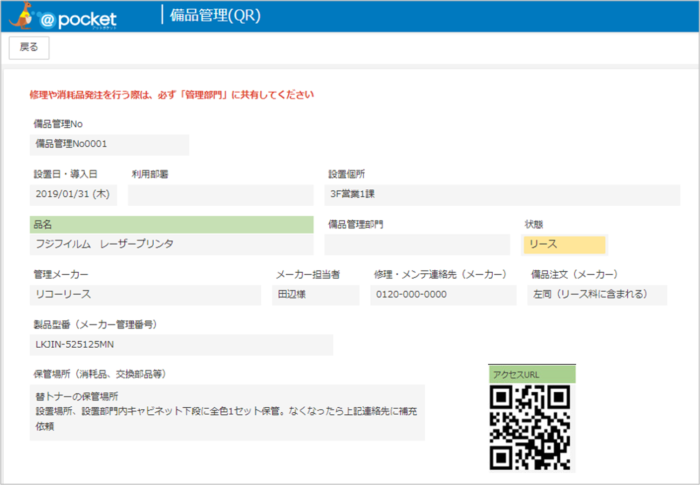Click the green アクセスURL label
The width and height of the screenshot is (700, 485).
[532, 374]
